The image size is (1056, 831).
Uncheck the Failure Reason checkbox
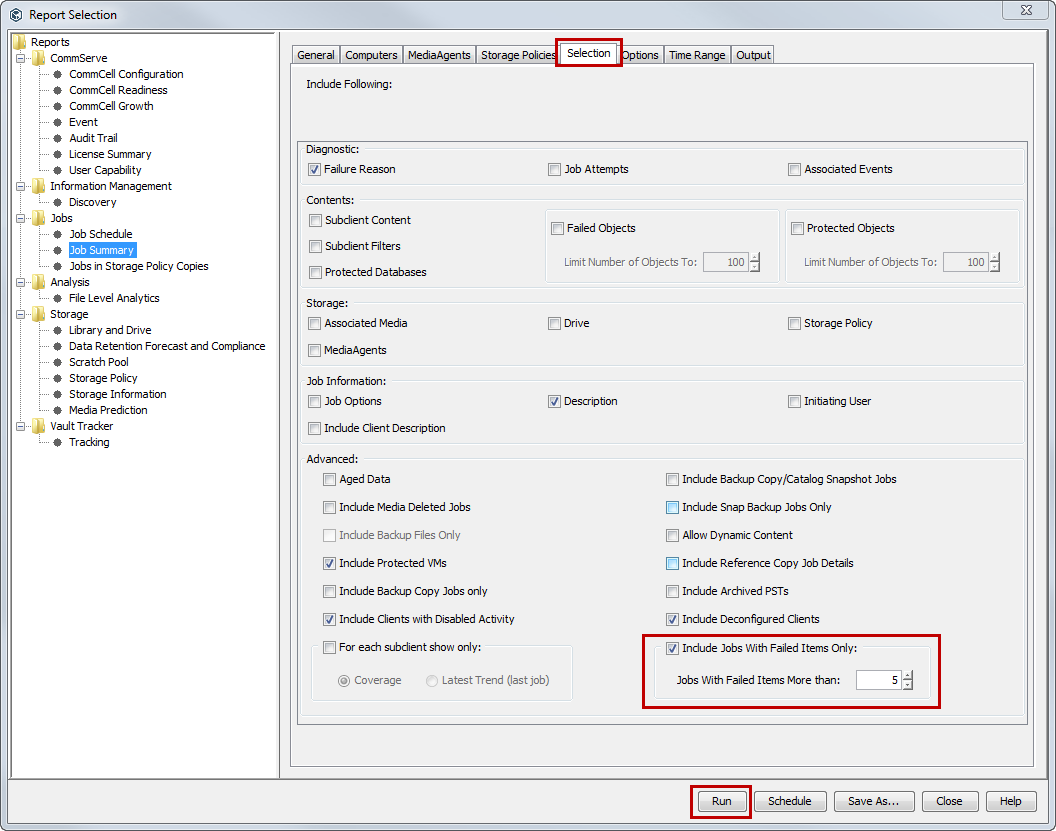pos(315,170)
